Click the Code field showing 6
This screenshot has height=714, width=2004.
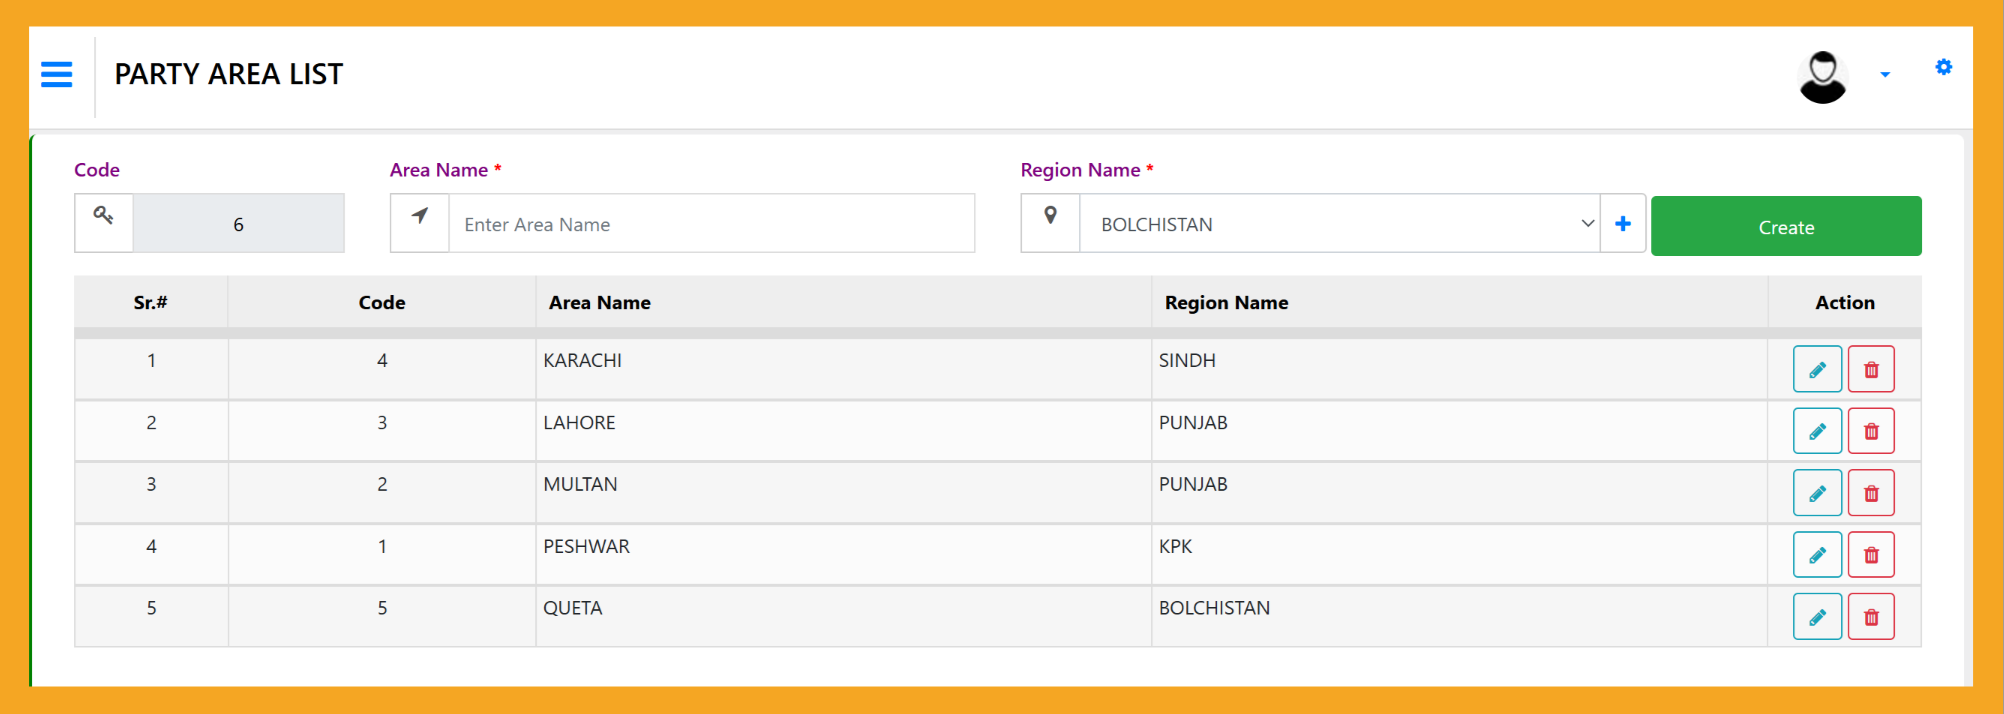[x=238, y=224]
